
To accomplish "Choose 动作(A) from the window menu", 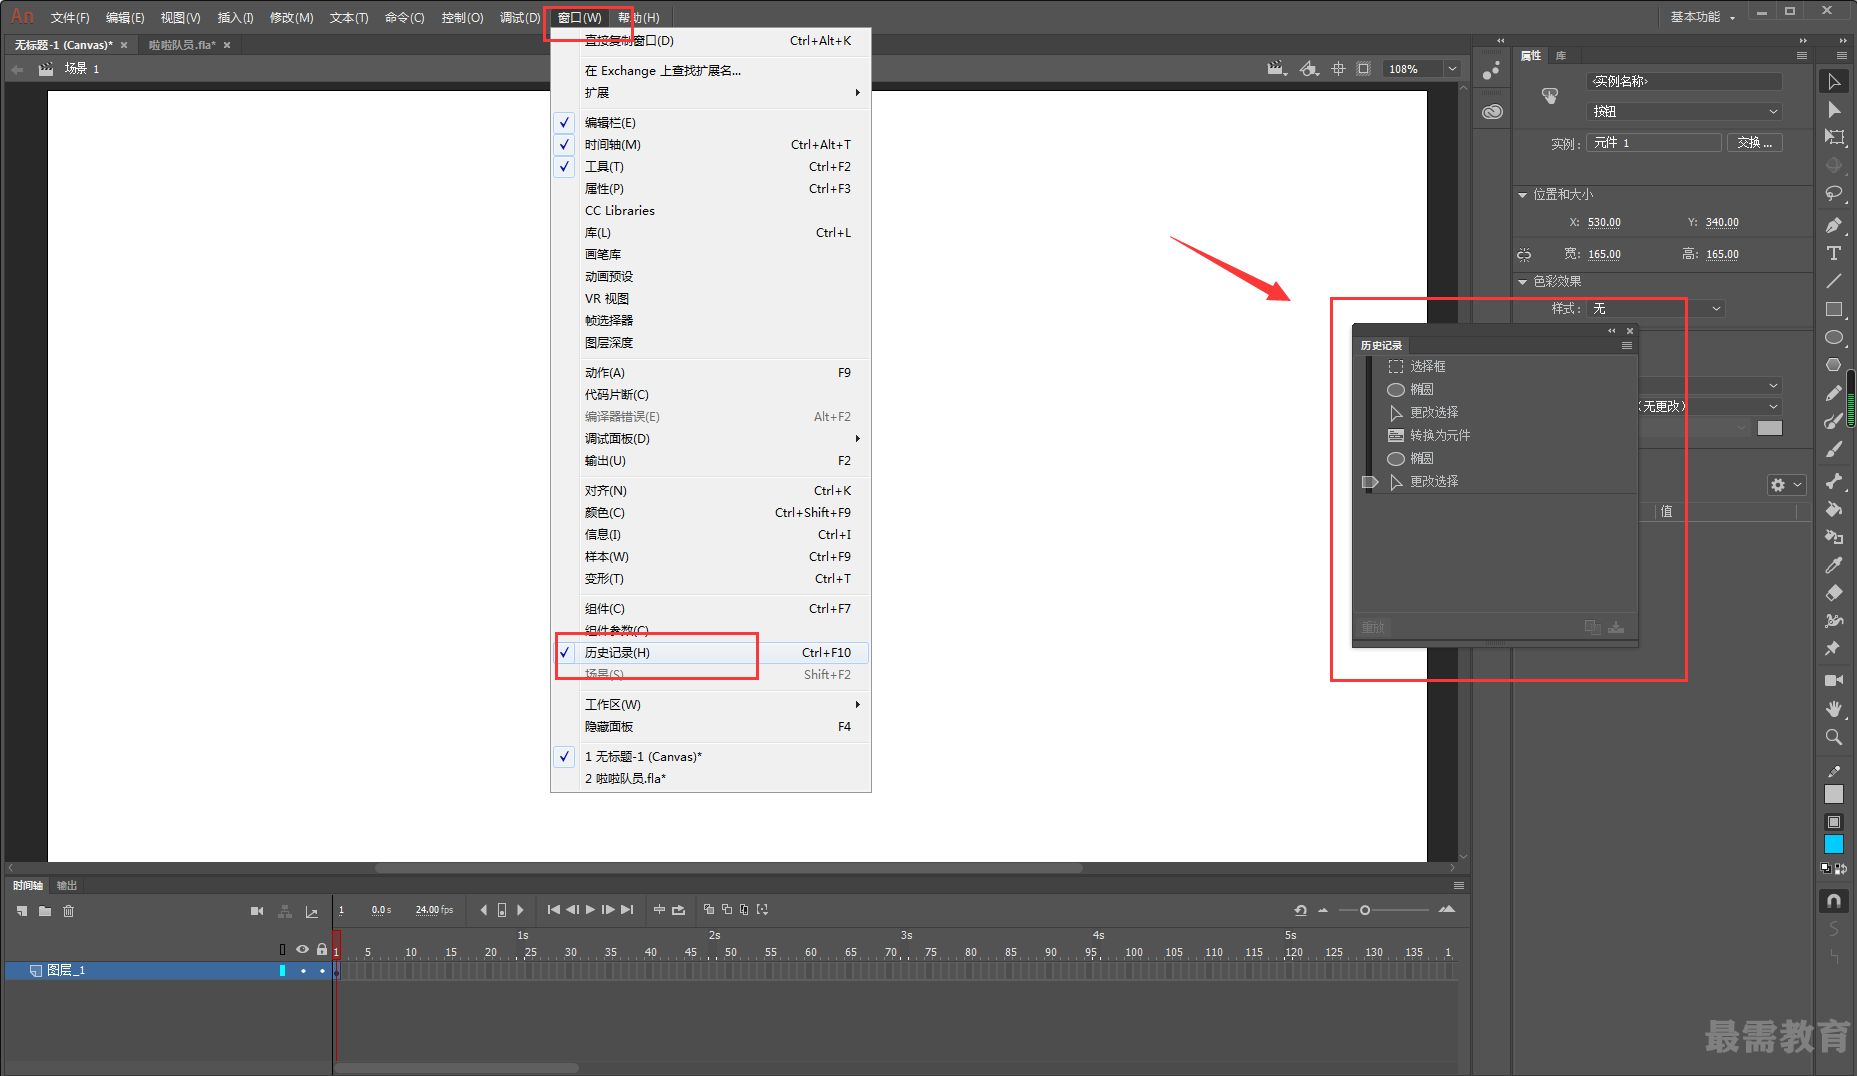I will [711, 373].
